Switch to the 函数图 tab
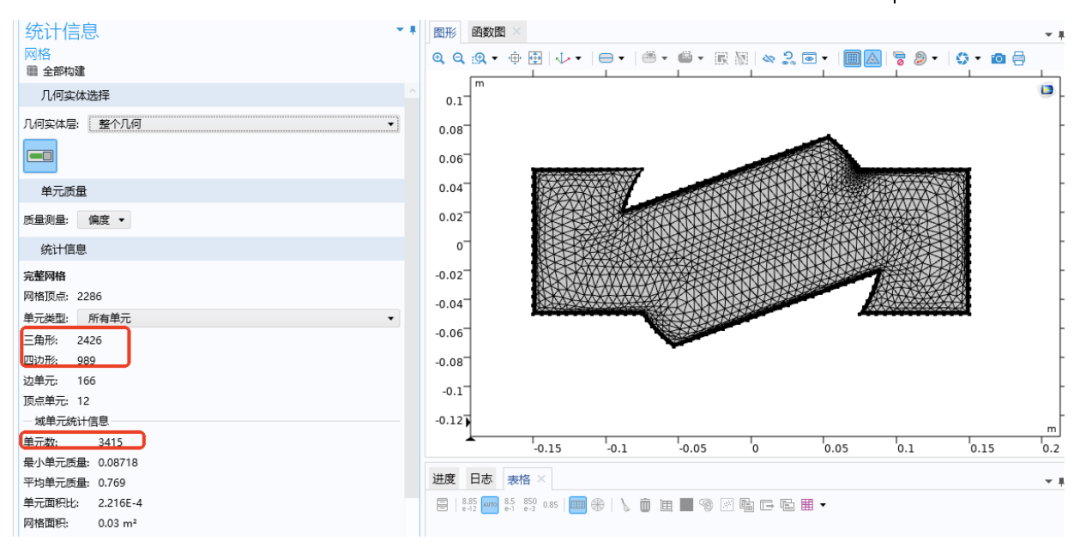The width and height of the screenshot is (1080, 547). coord(488,32)
